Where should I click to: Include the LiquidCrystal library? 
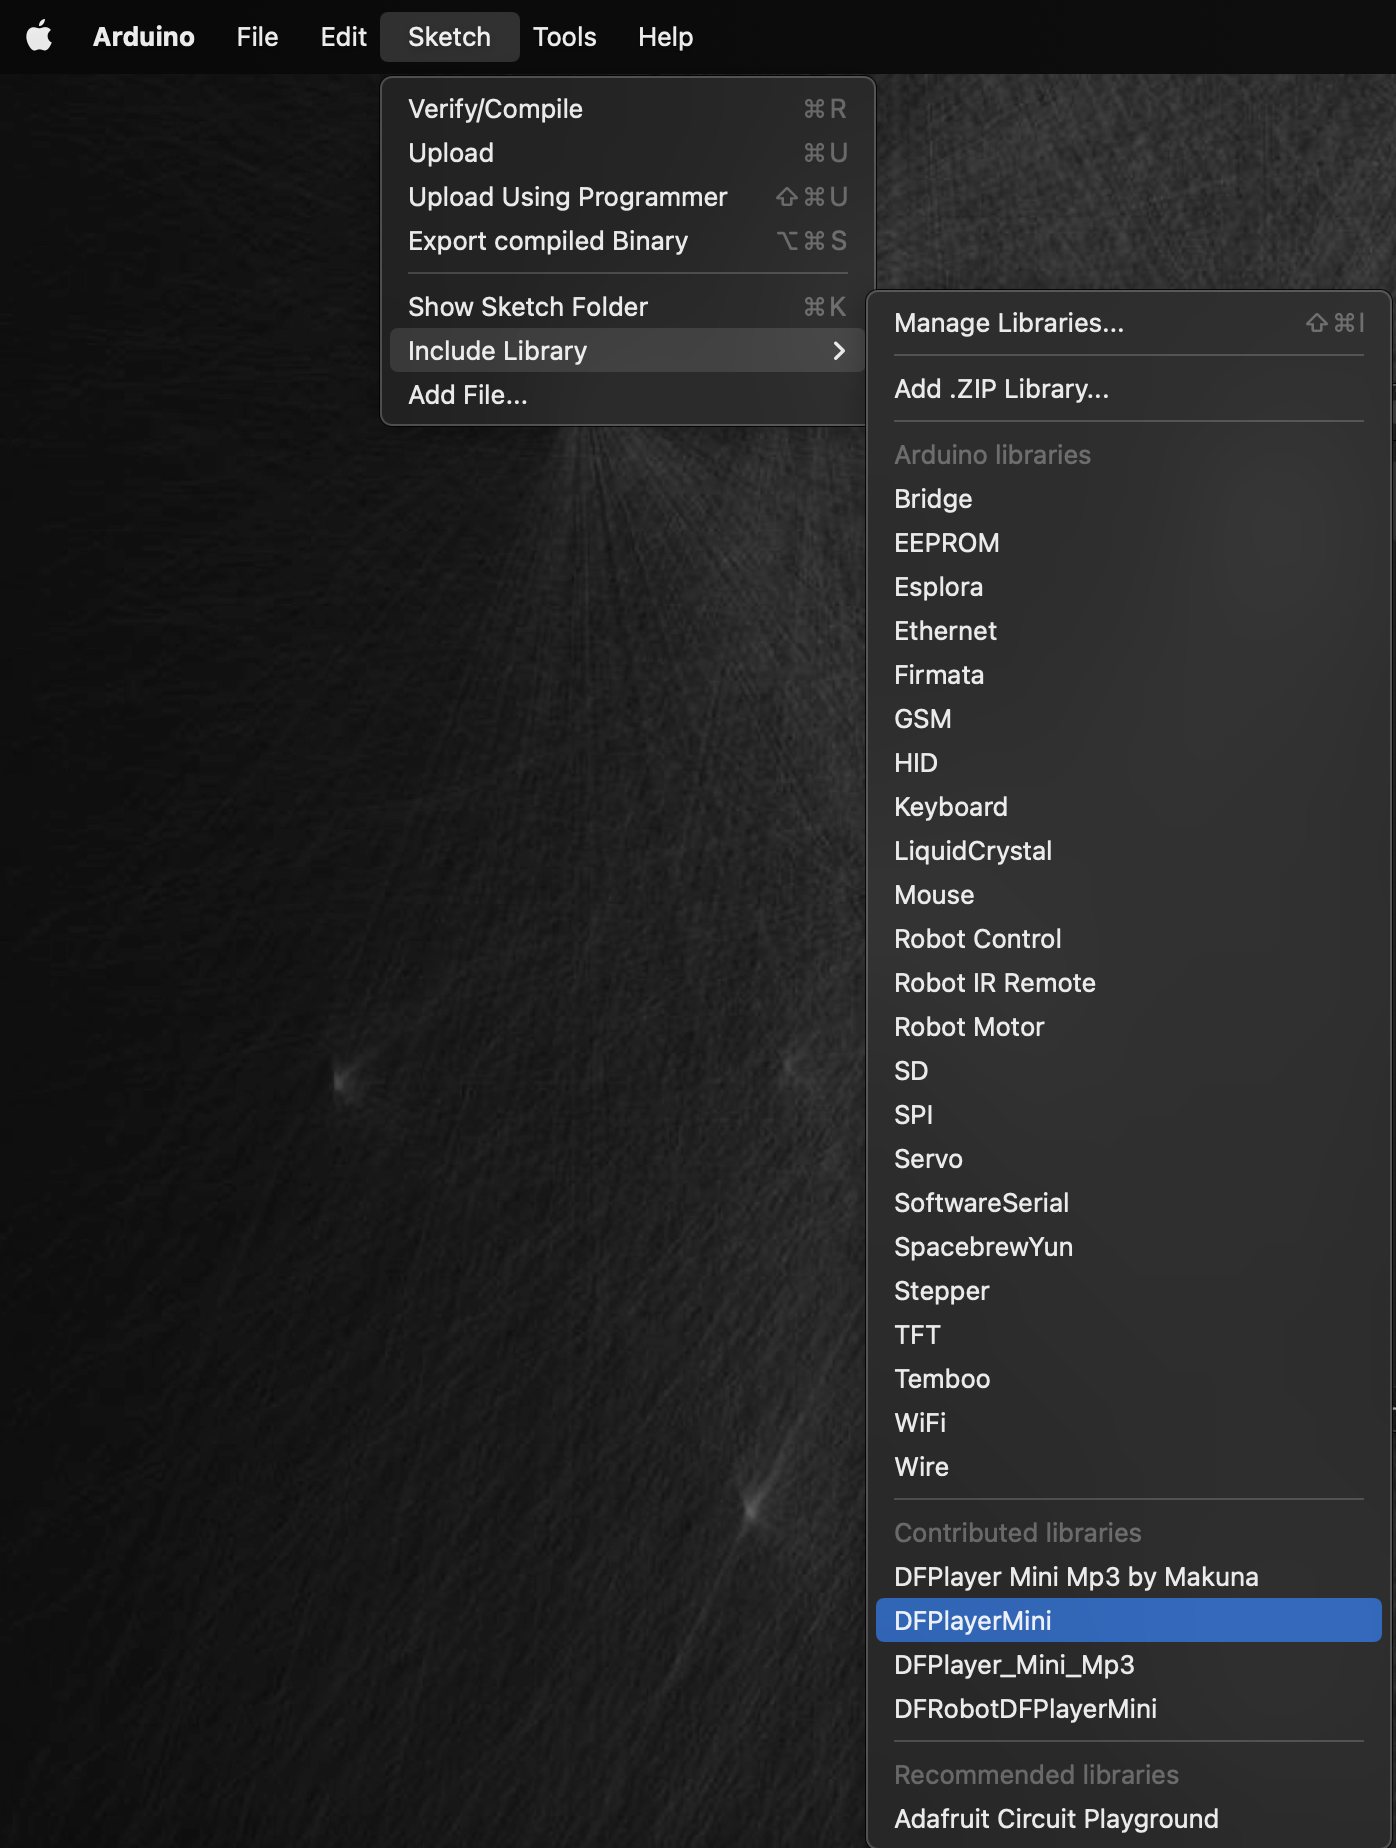point(1128,851)
